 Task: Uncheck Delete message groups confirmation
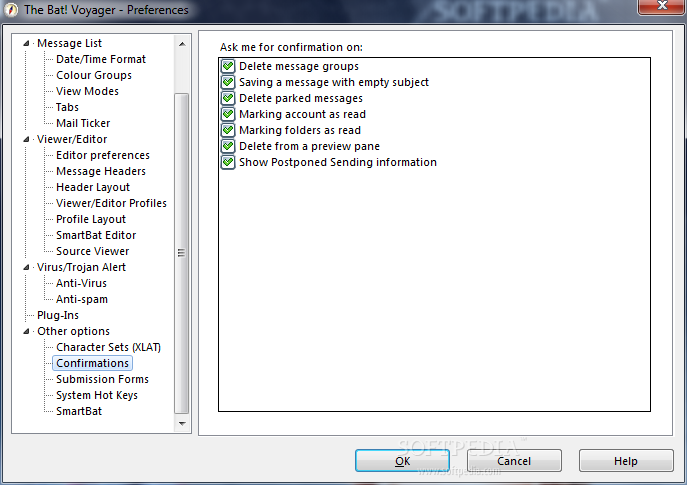(228, 66)
